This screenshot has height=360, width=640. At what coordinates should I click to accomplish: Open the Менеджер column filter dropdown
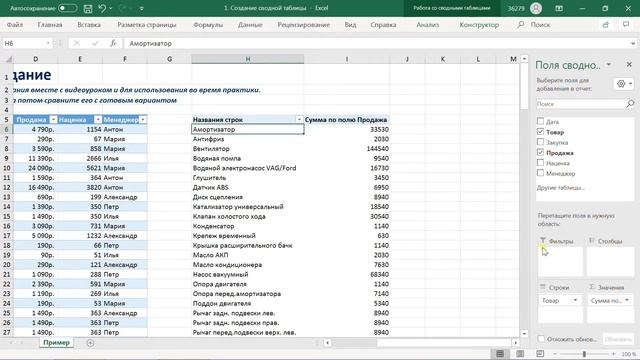click(x=143, y=120)
